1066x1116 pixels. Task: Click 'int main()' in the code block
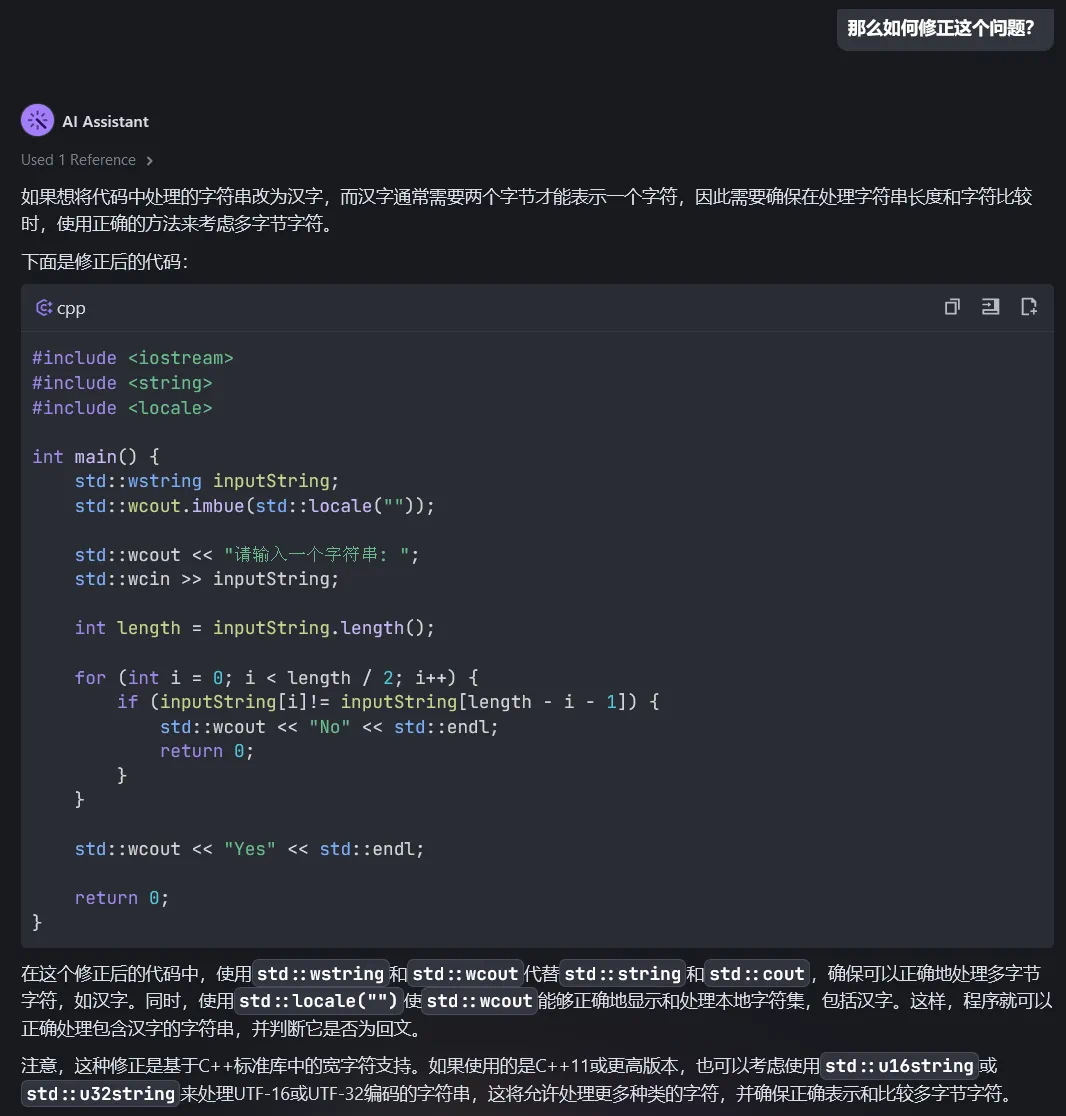[96, 456]
